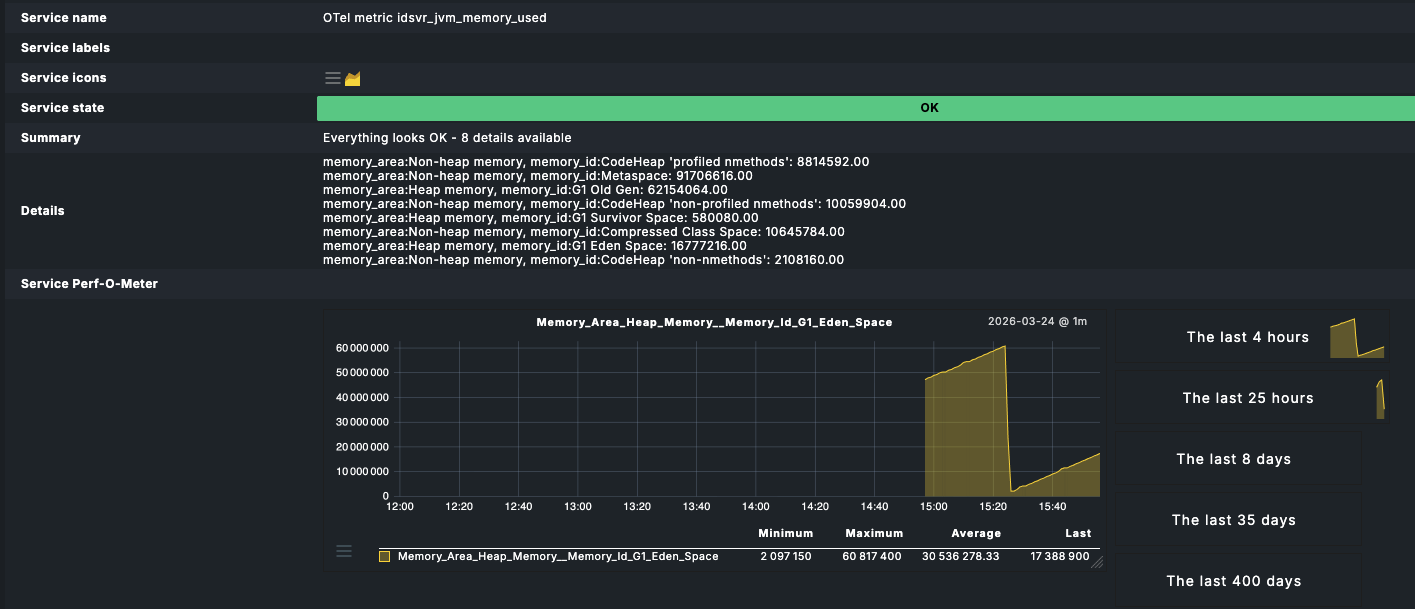
Task: Click the graph title above the chart
Action: [714, 322]
